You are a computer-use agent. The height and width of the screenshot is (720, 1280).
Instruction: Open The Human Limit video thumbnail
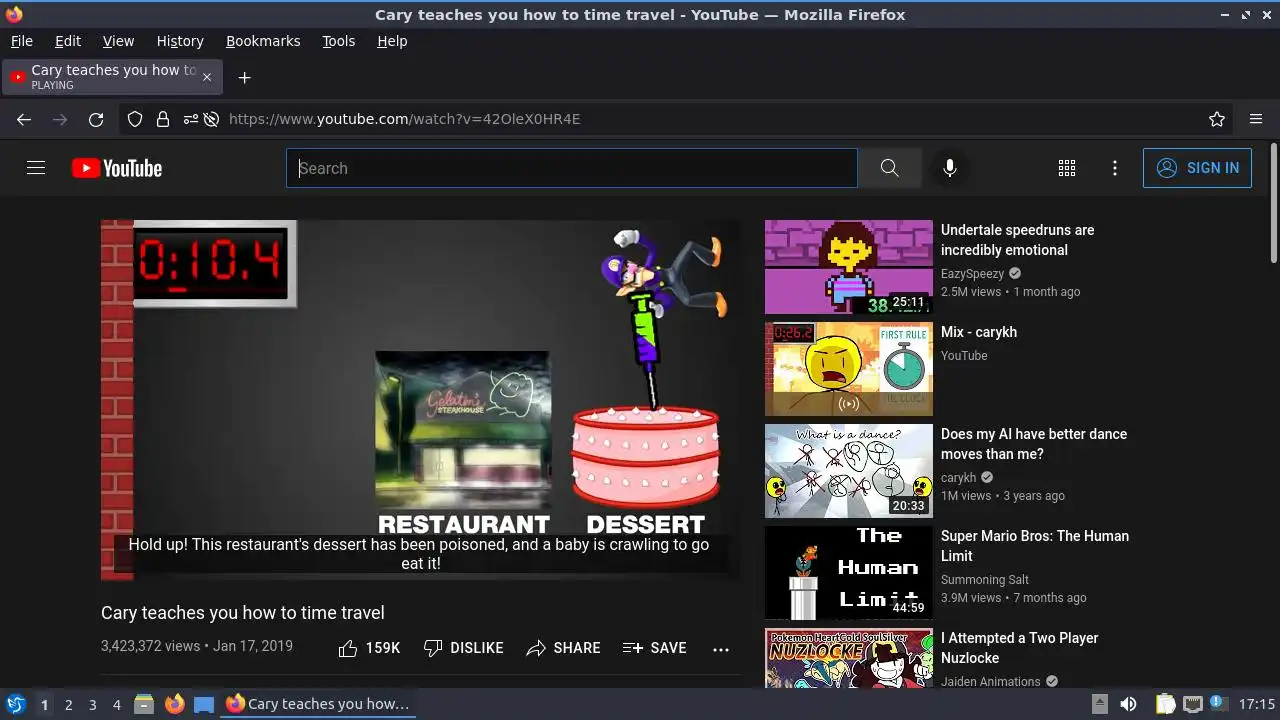(849, 573)
